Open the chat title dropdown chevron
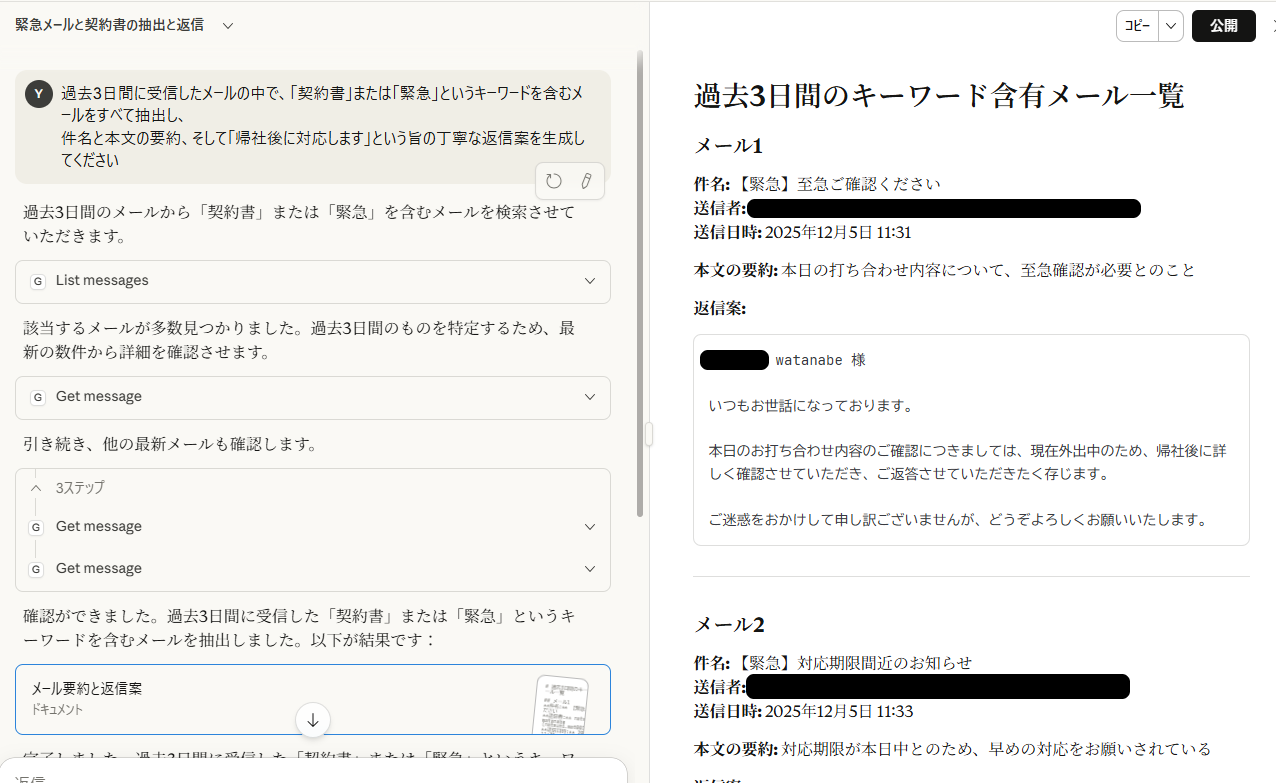This screenshot has height=783, width=1276. 228,26
